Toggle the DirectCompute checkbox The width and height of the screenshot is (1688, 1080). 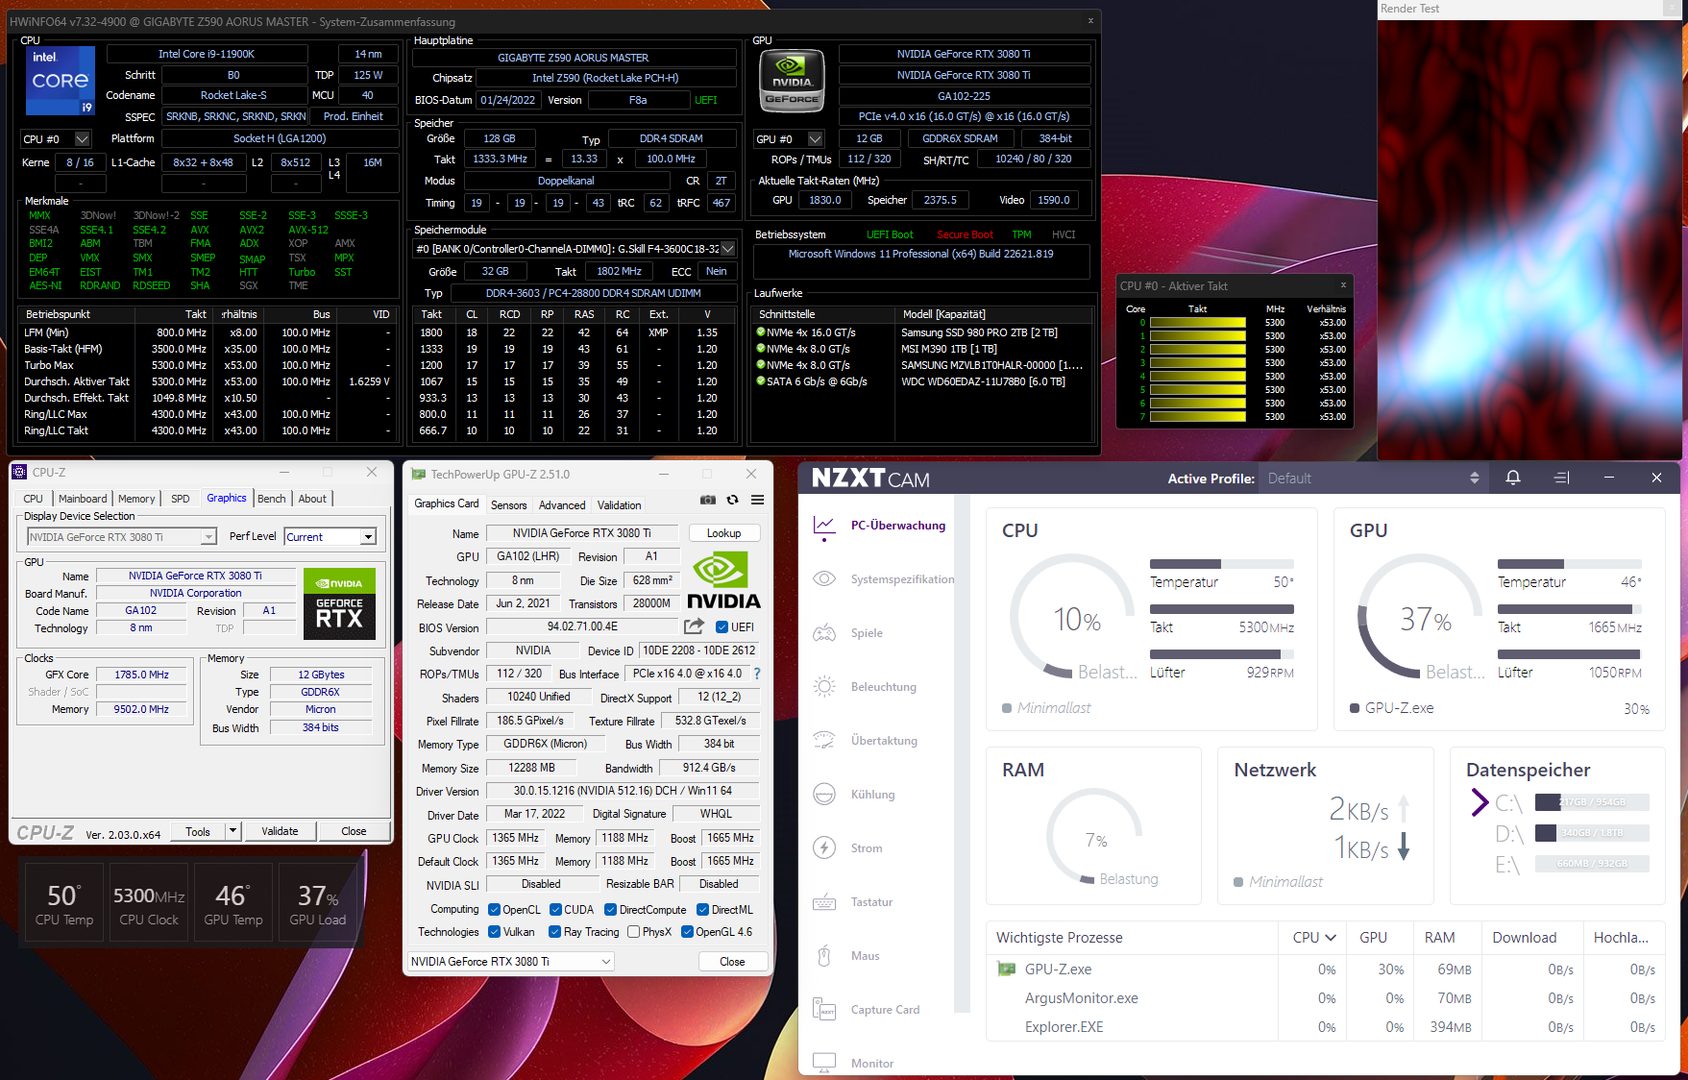(610, 910)
